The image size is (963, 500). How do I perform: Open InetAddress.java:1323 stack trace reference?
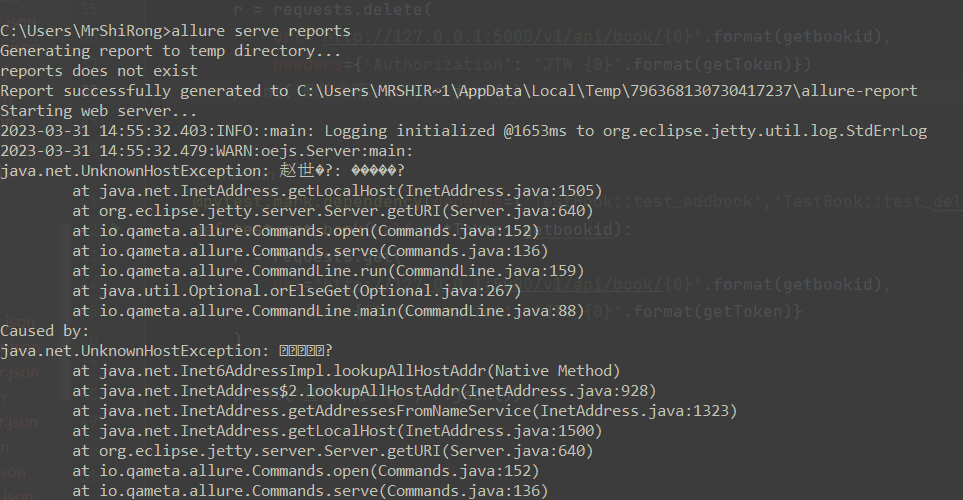634,411
